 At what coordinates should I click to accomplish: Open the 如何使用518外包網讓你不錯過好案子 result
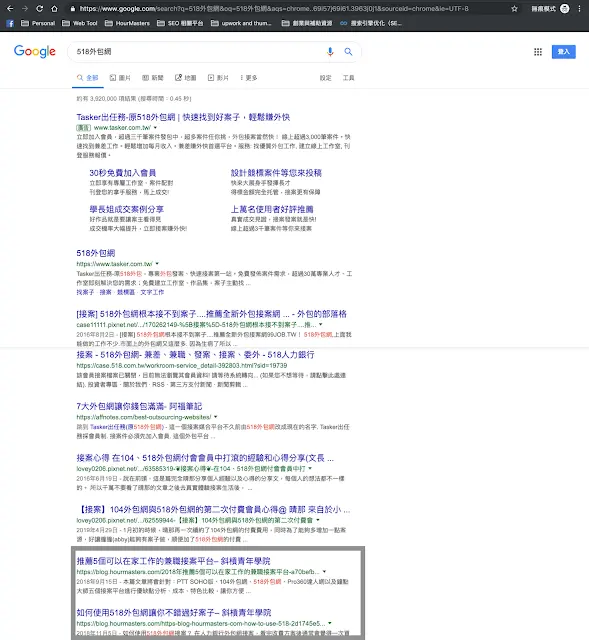[x=173, y=613]
